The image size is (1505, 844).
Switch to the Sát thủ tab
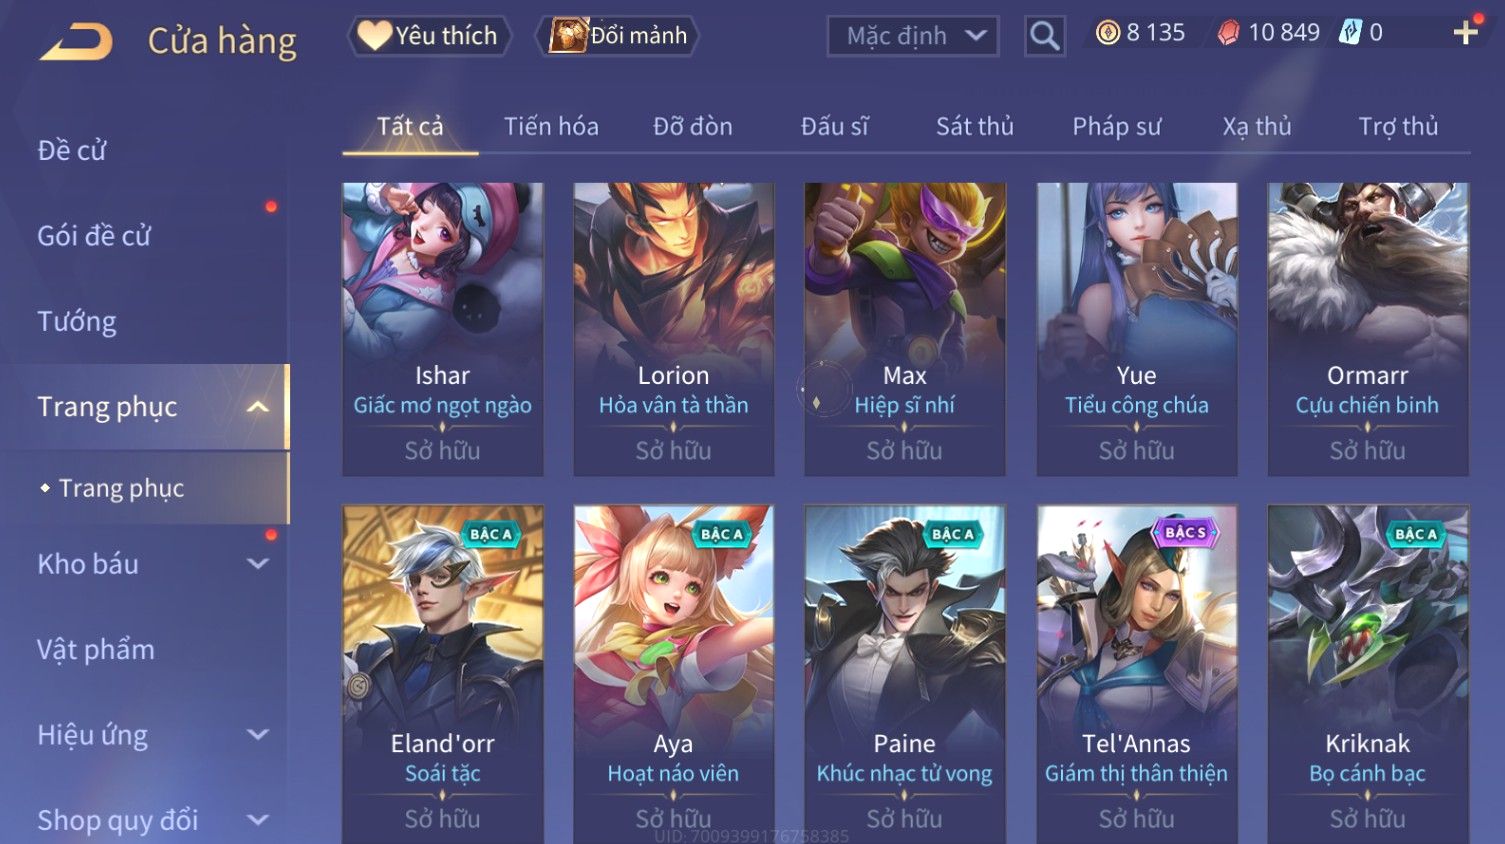(975, 127)
